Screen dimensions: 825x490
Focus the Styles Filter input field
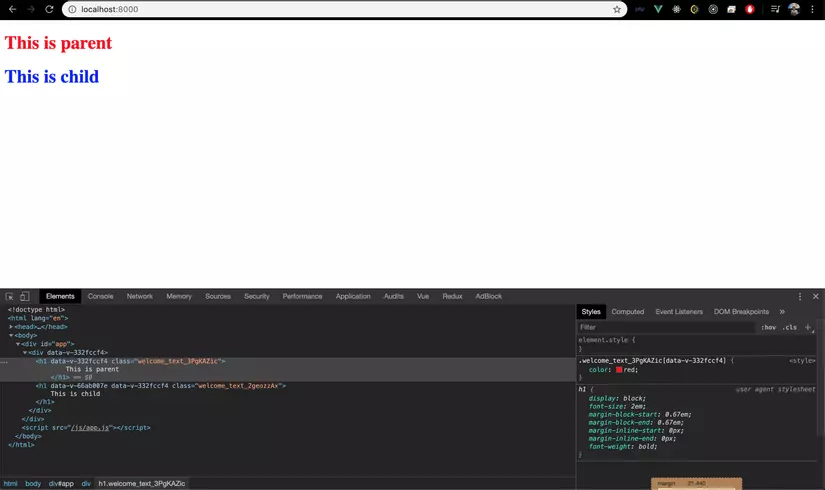pyautogui.click(x=666, y=327)
